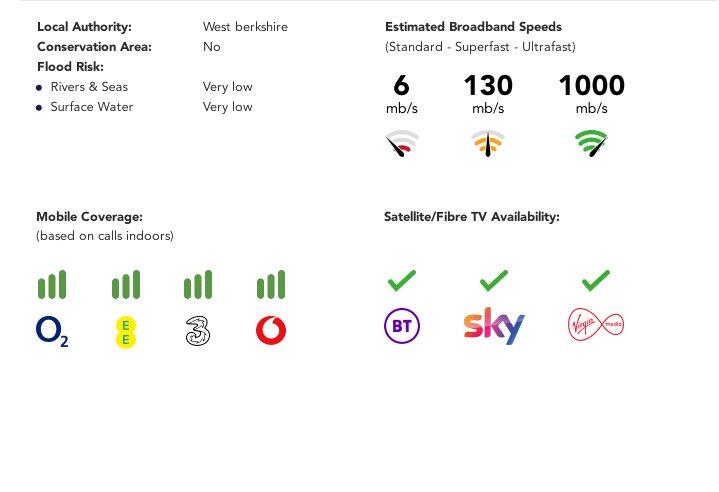The width and height of the screenshot is (719, 492).
Task: Select the Three mobile network logo
Action: (x=198, y=331)
